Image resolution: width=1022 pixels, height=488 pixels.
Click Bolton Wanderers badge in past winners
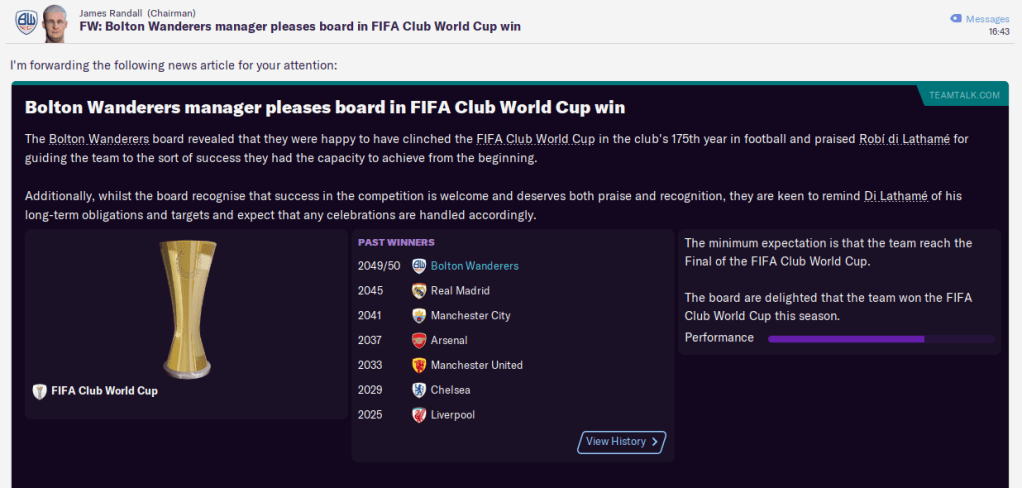(419, 266)
